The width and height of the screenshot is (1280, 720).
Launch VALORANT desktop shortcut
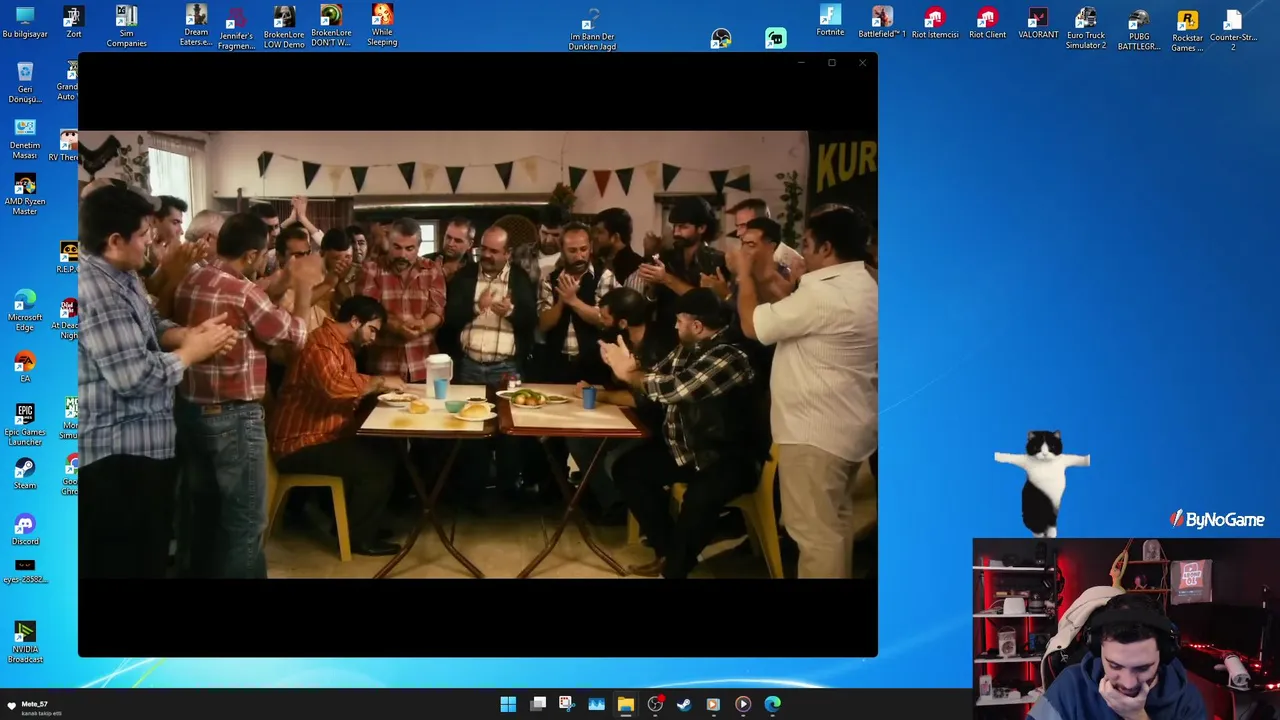(x=1038, y=22)
